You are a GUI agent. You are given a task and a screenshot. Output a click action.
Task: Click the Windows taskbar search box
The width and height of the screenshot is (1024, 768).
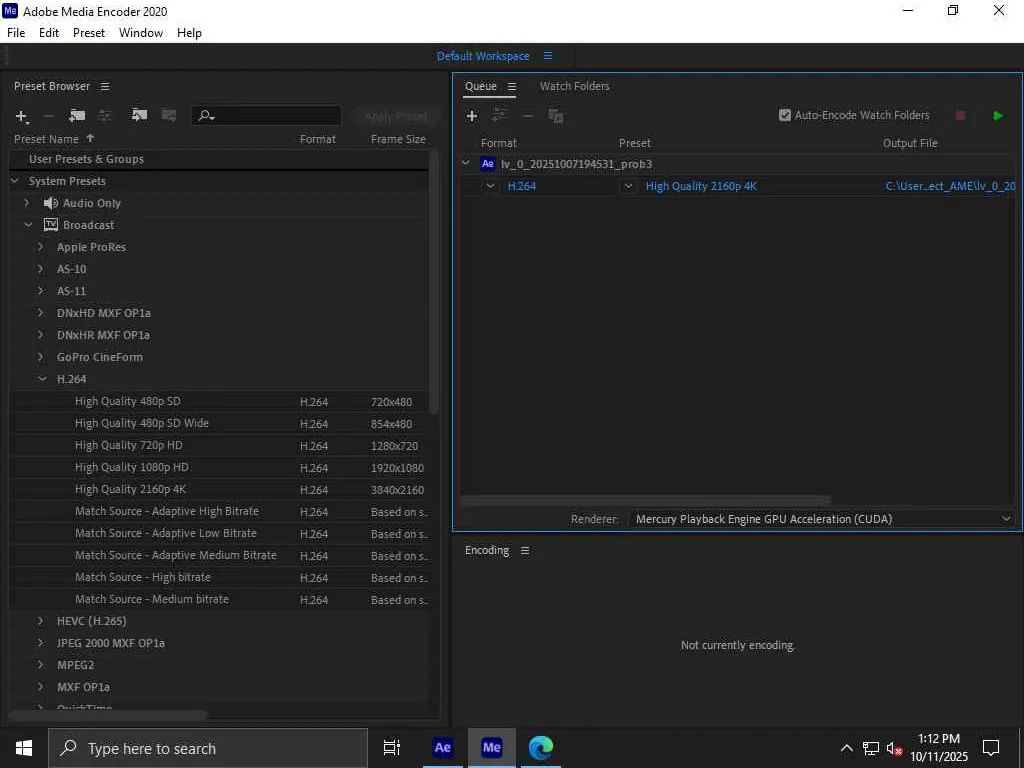[208, 748]
